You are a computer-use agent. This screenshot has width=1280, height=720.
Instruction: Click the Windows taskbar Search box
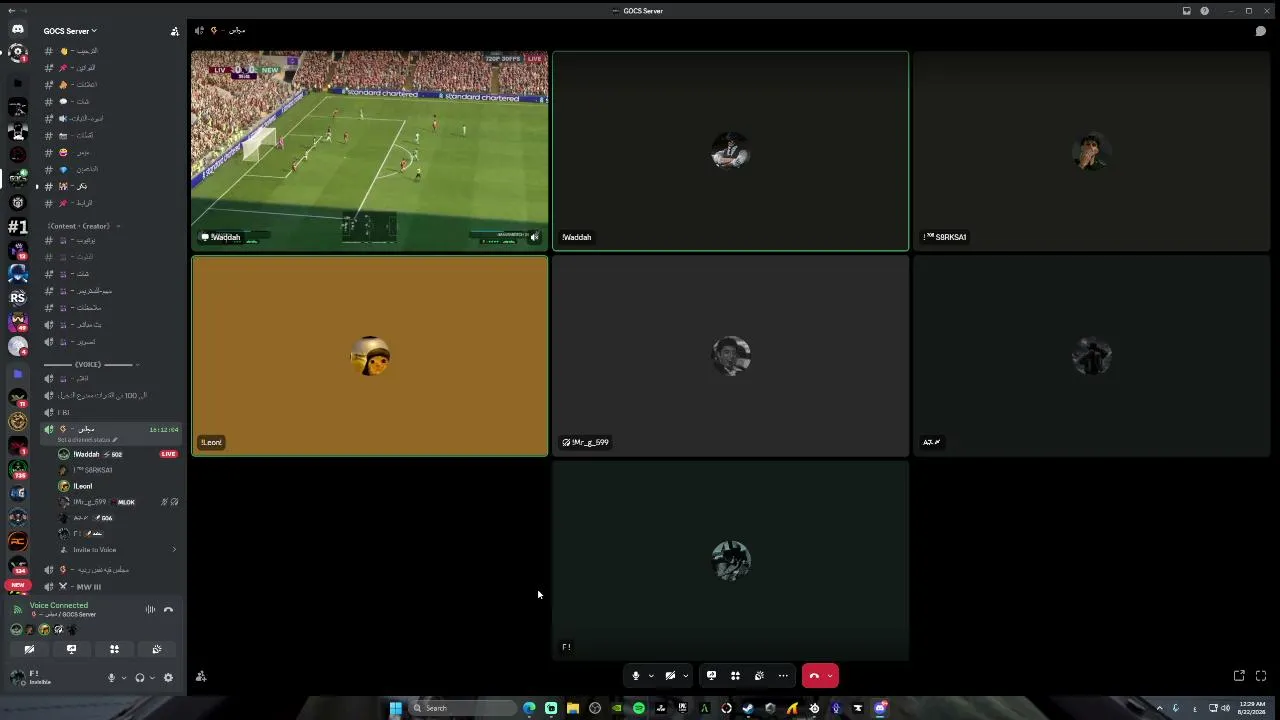464,708
